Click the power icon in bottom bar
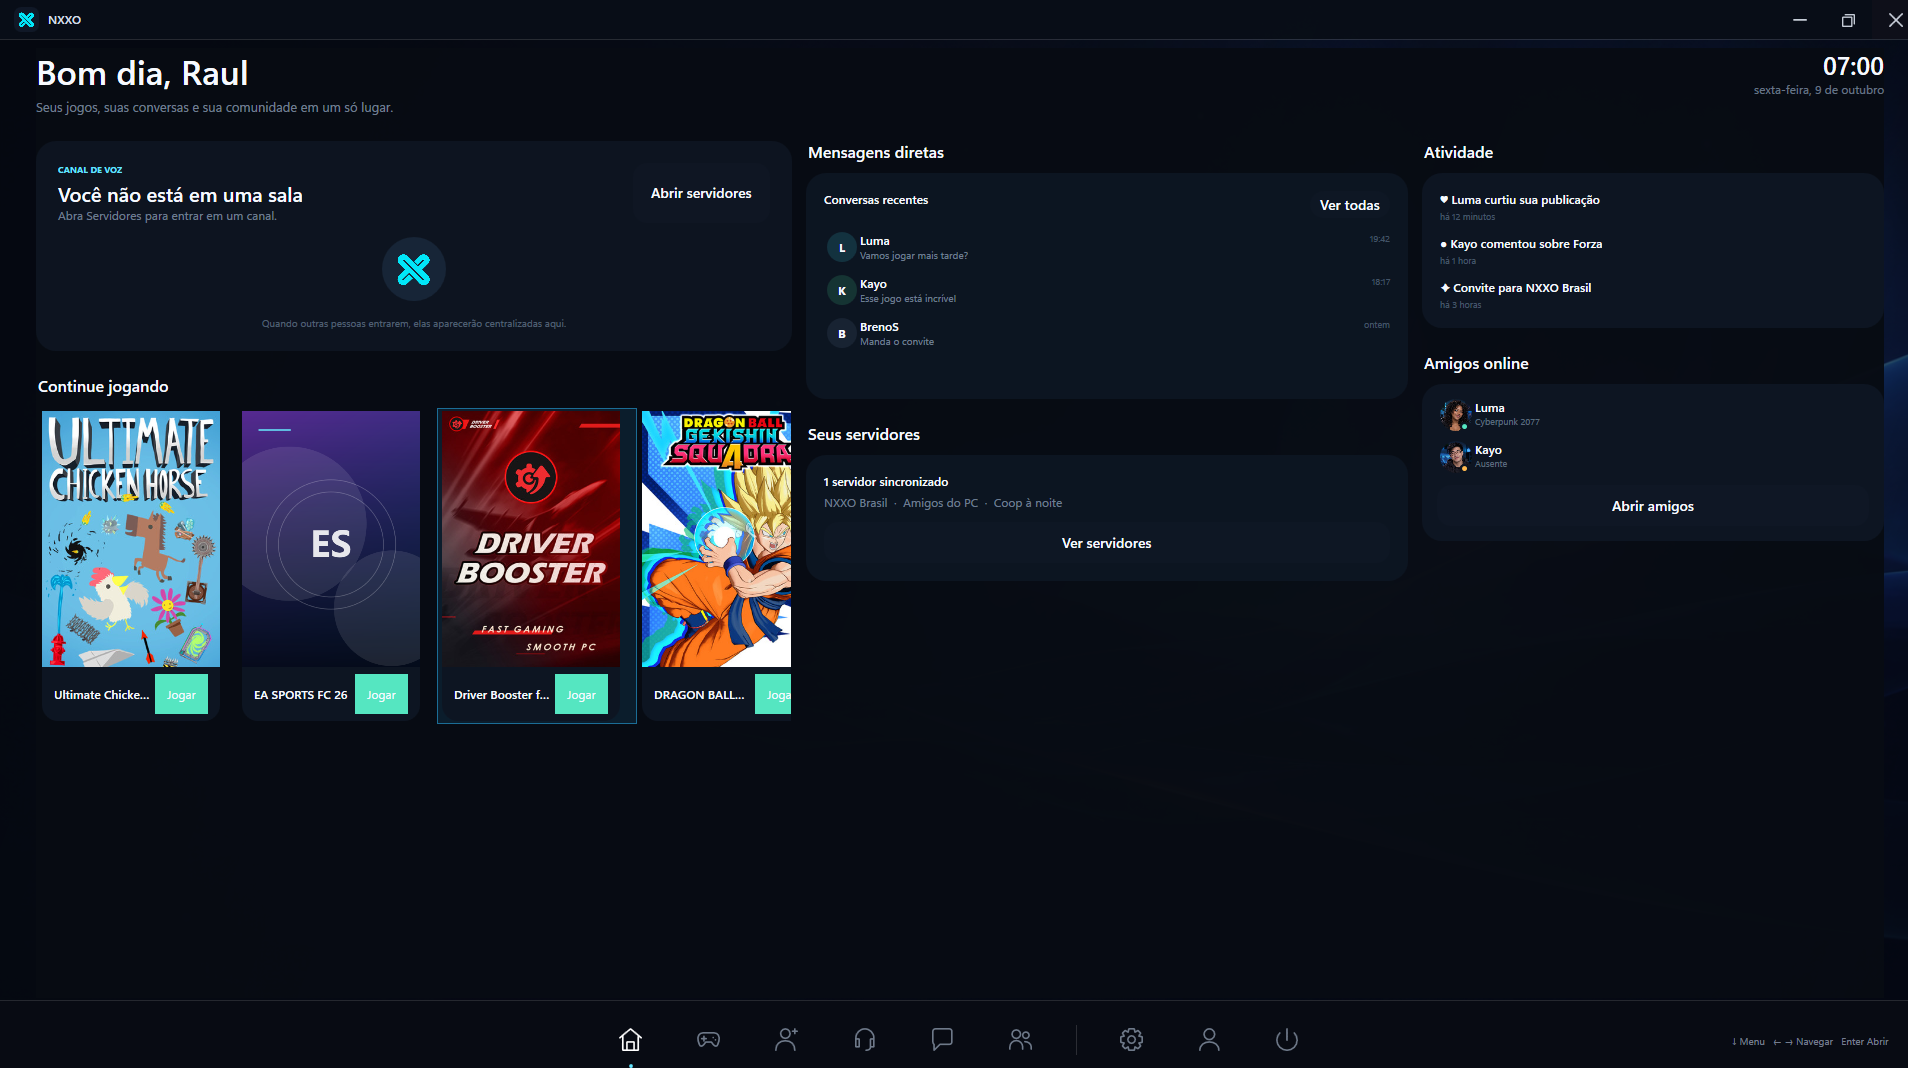 click(1287, 1040)
